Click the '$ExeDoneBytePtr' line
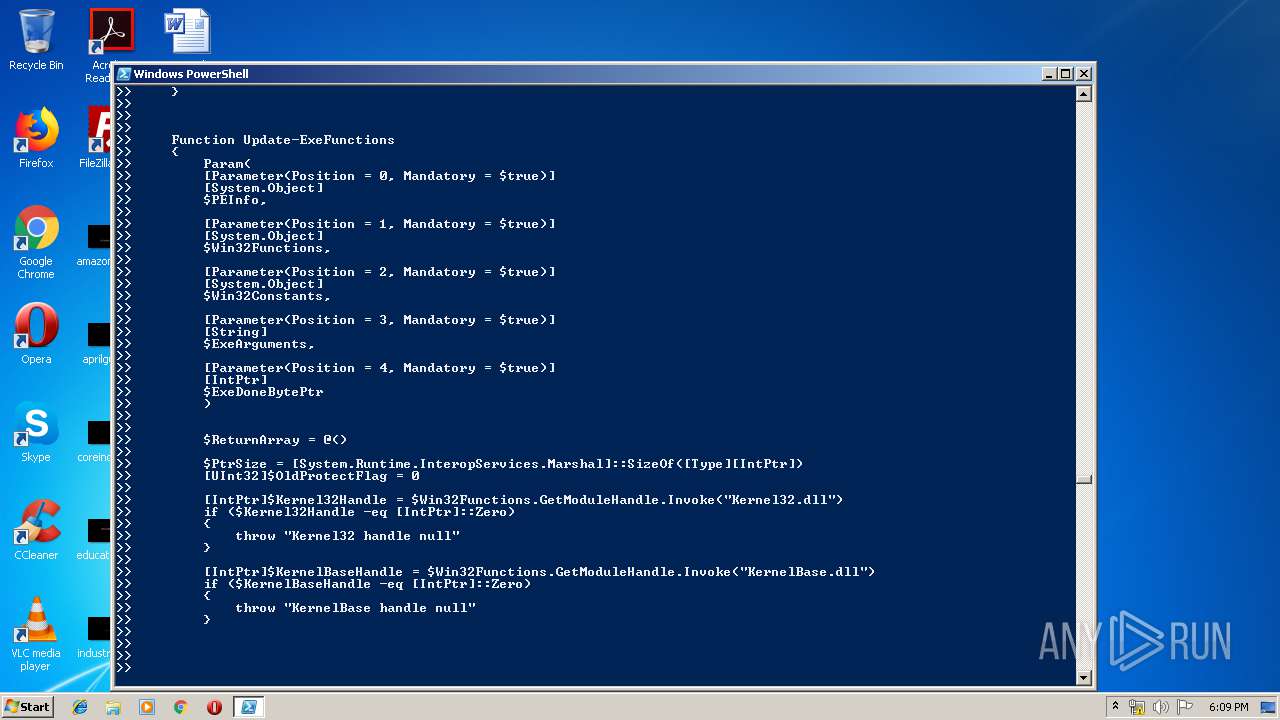1280x720 pixels. 263,392
